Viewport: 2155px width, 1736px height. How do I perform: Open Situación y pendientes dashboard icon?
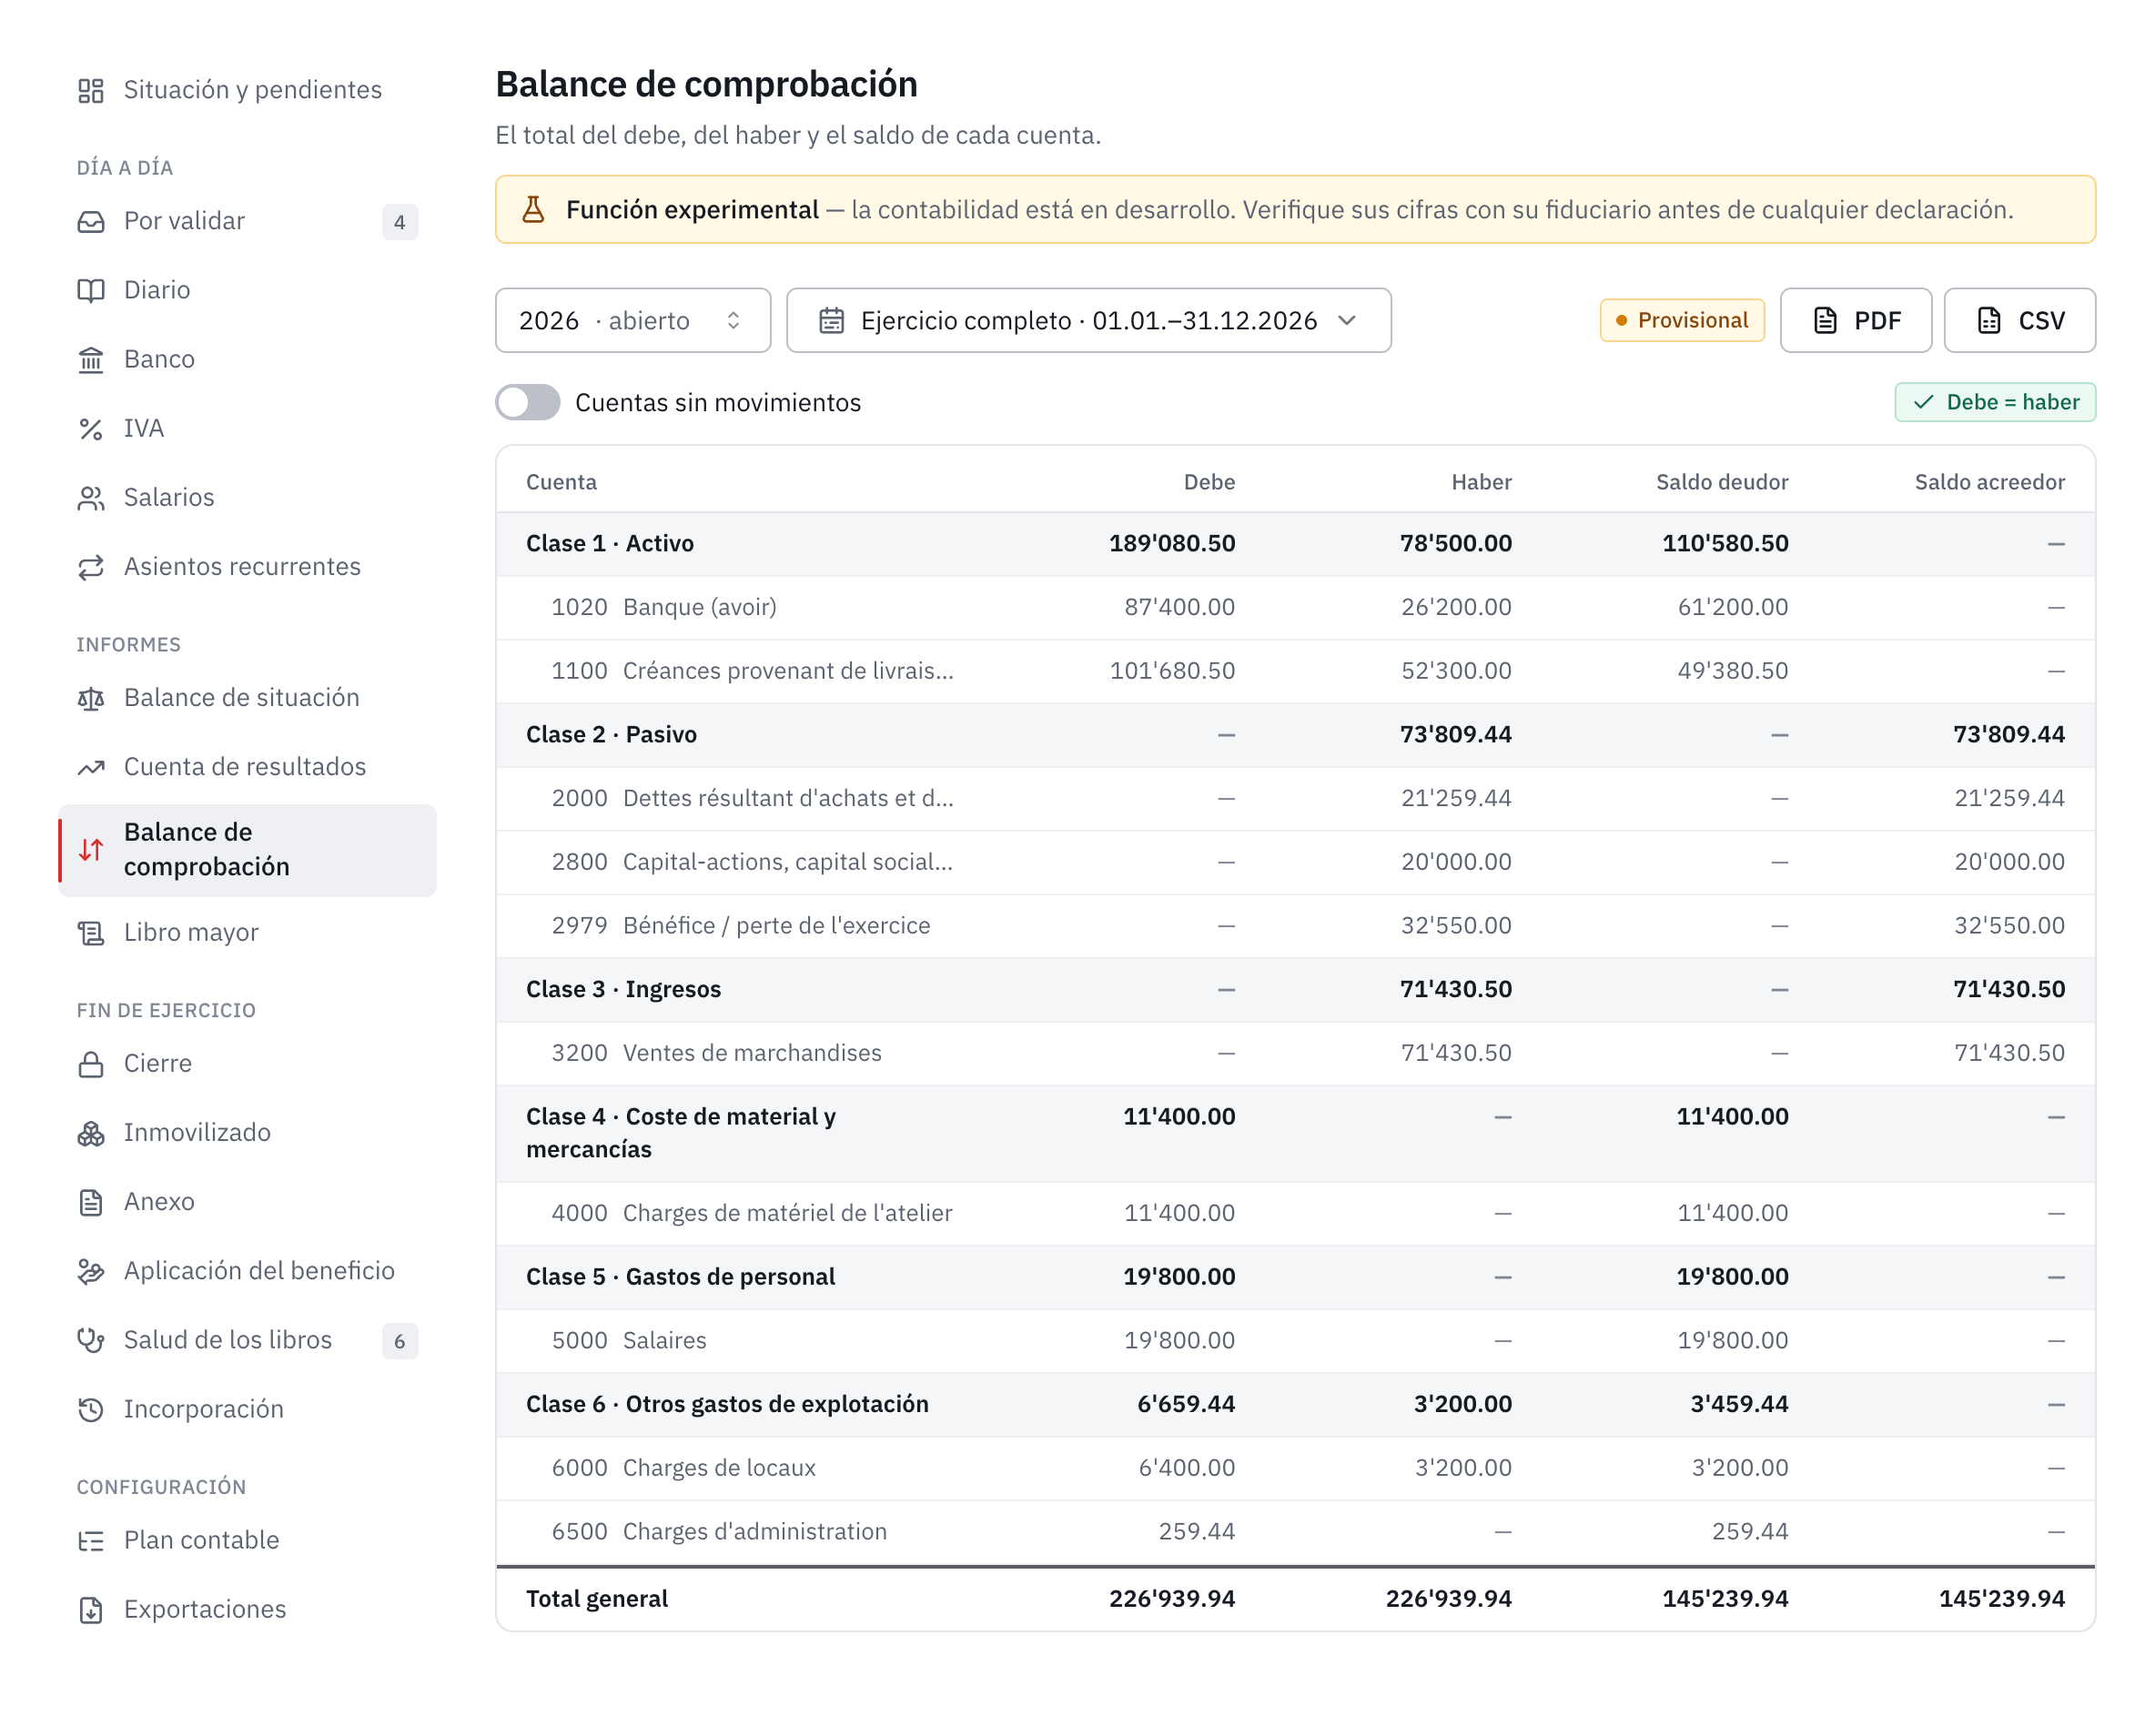(x=91, y=90)
